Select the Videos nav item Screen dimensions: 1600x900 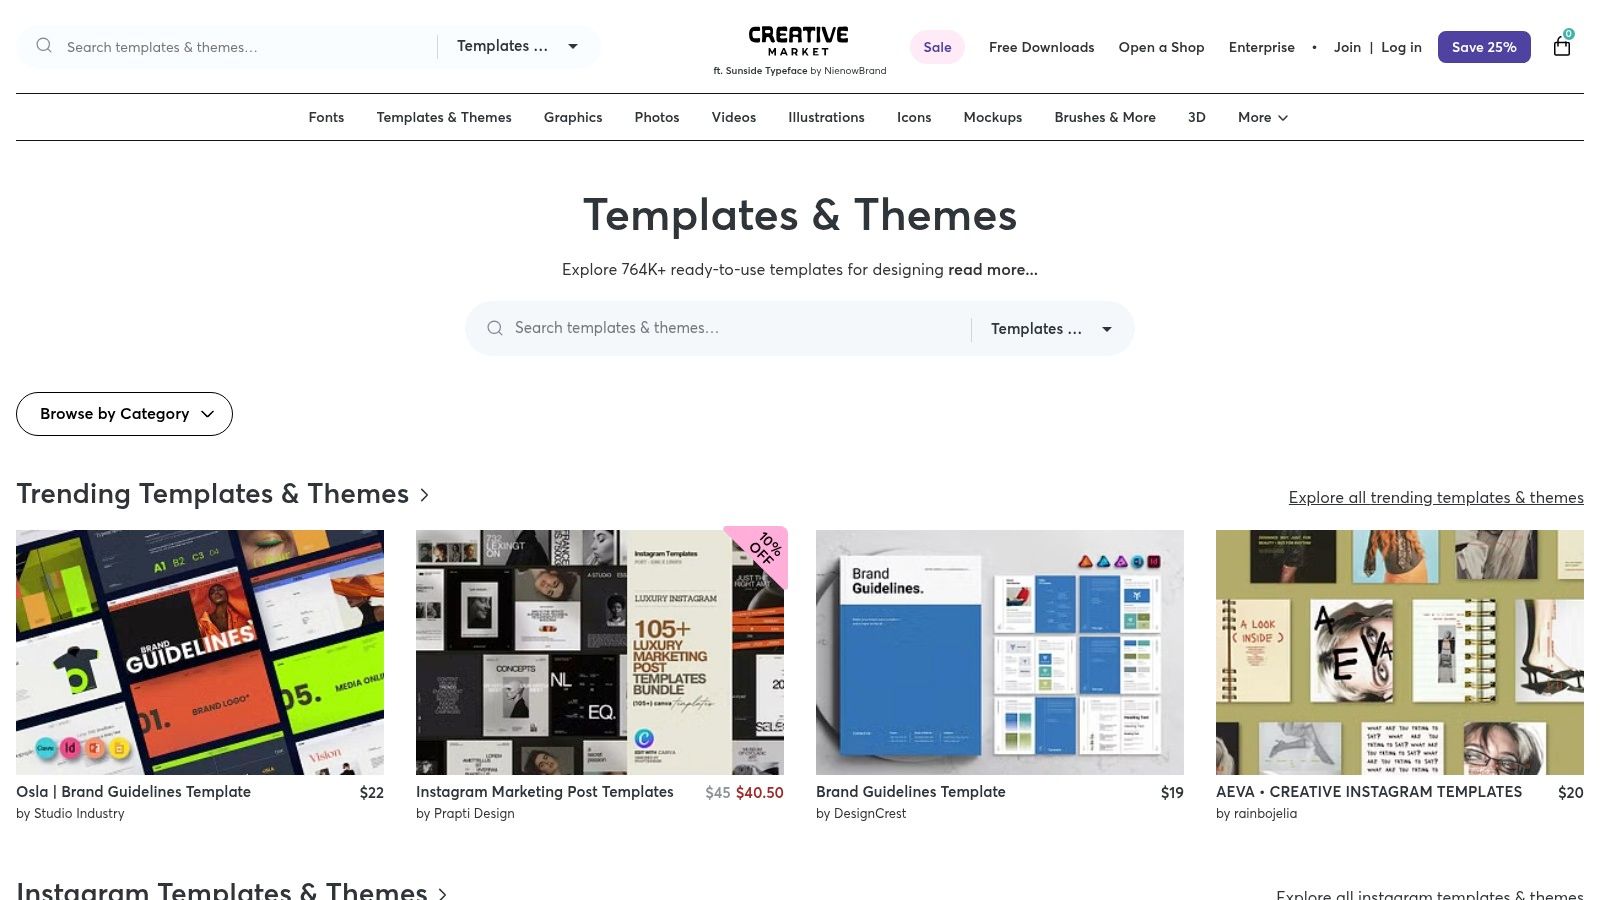[x=734, y=117]
